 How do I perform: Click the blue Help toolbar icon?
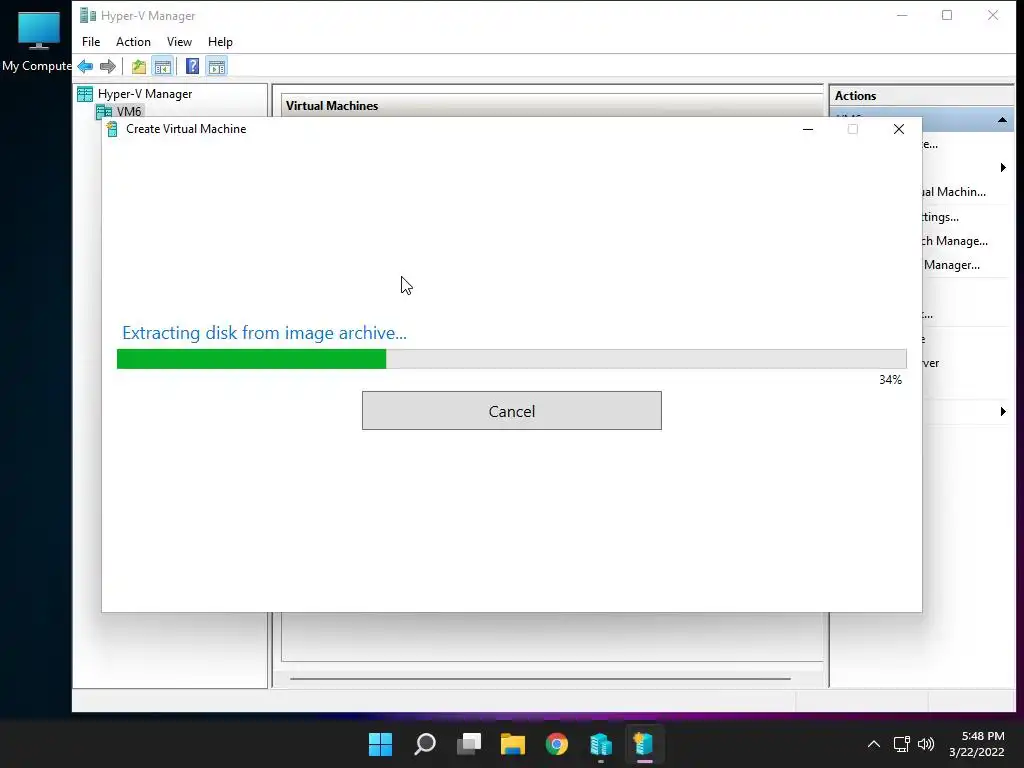tap(192, 66)
